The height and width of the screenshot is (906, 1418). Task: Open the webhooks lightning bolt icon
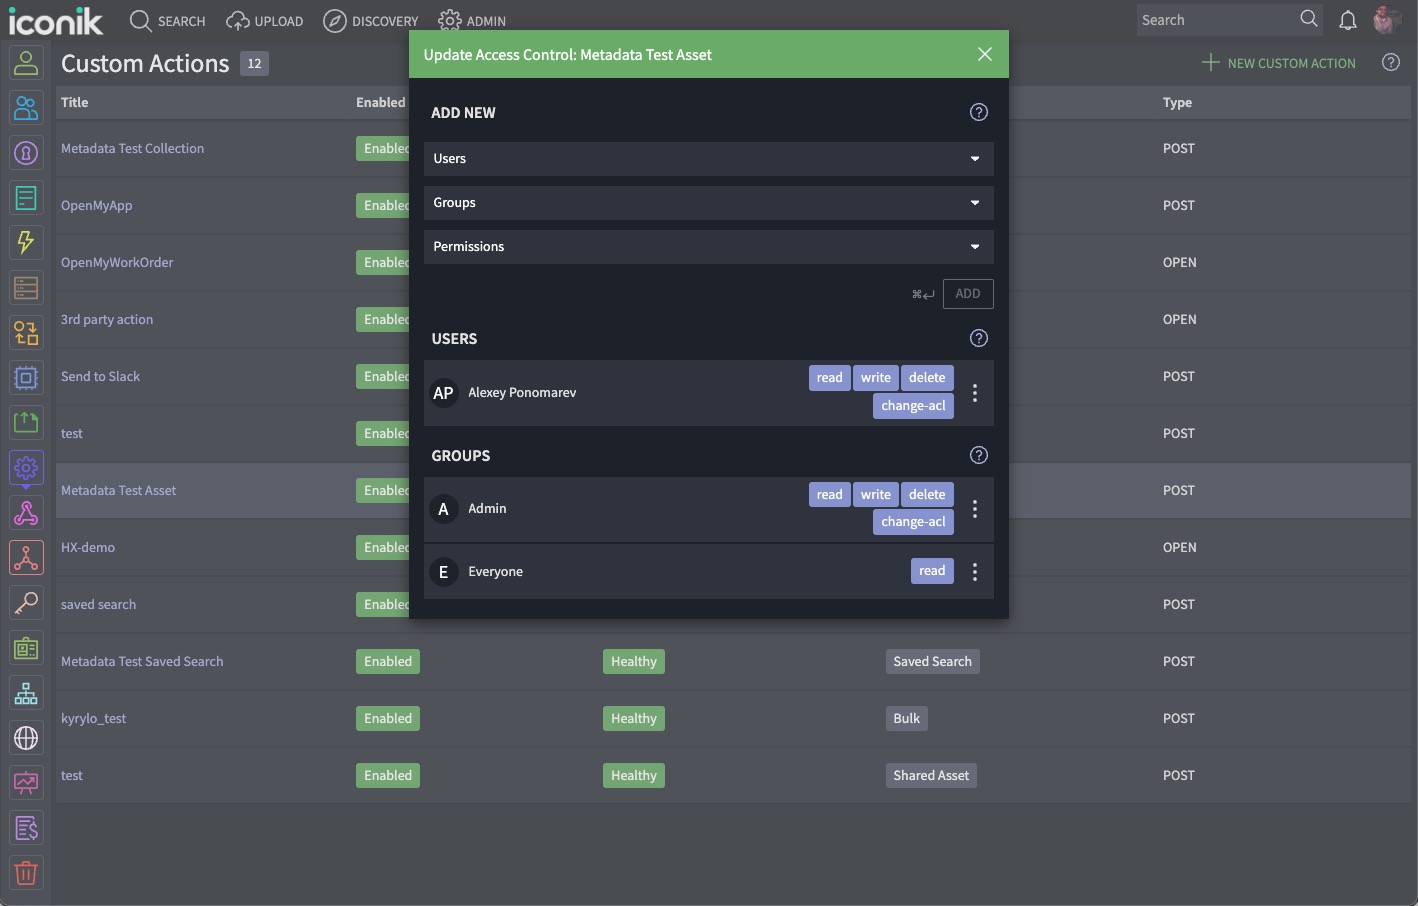(x=26, y=242)
